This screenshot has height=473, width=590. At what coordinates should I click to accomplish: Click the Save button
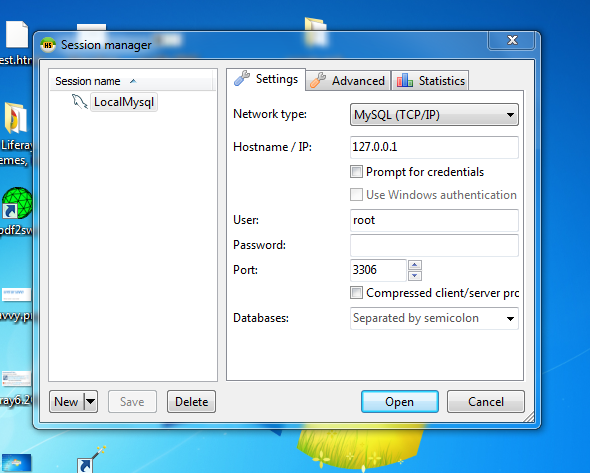(x=132, y=402)
